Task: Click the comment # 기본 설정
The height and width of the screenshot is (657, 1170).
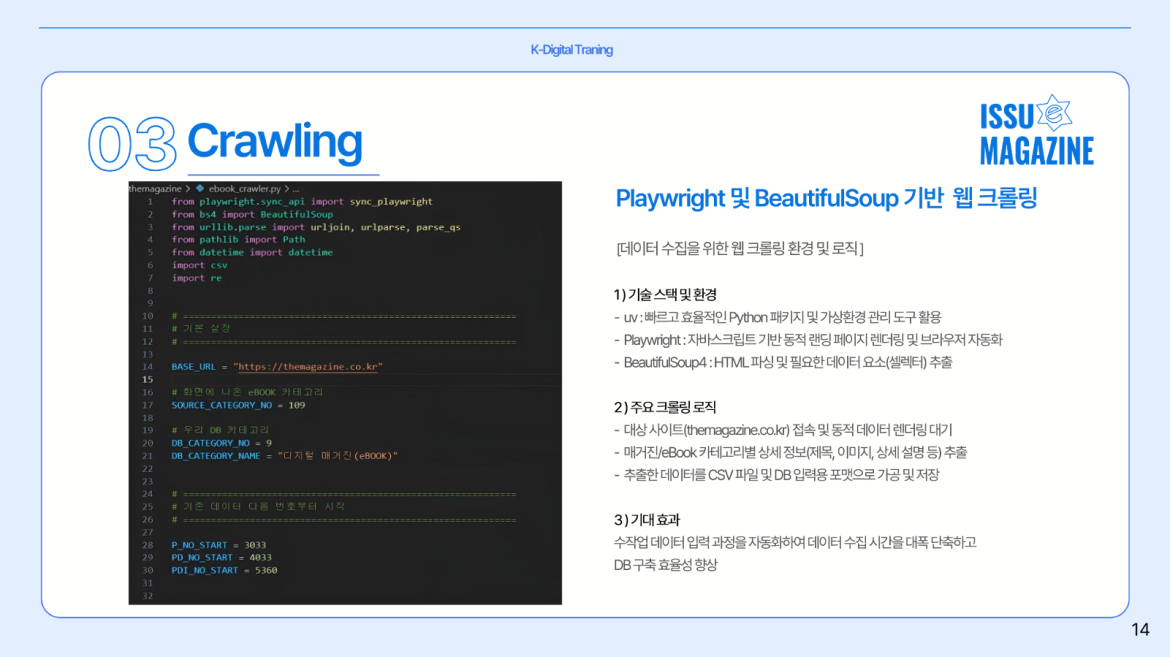Action: point(201,328)
